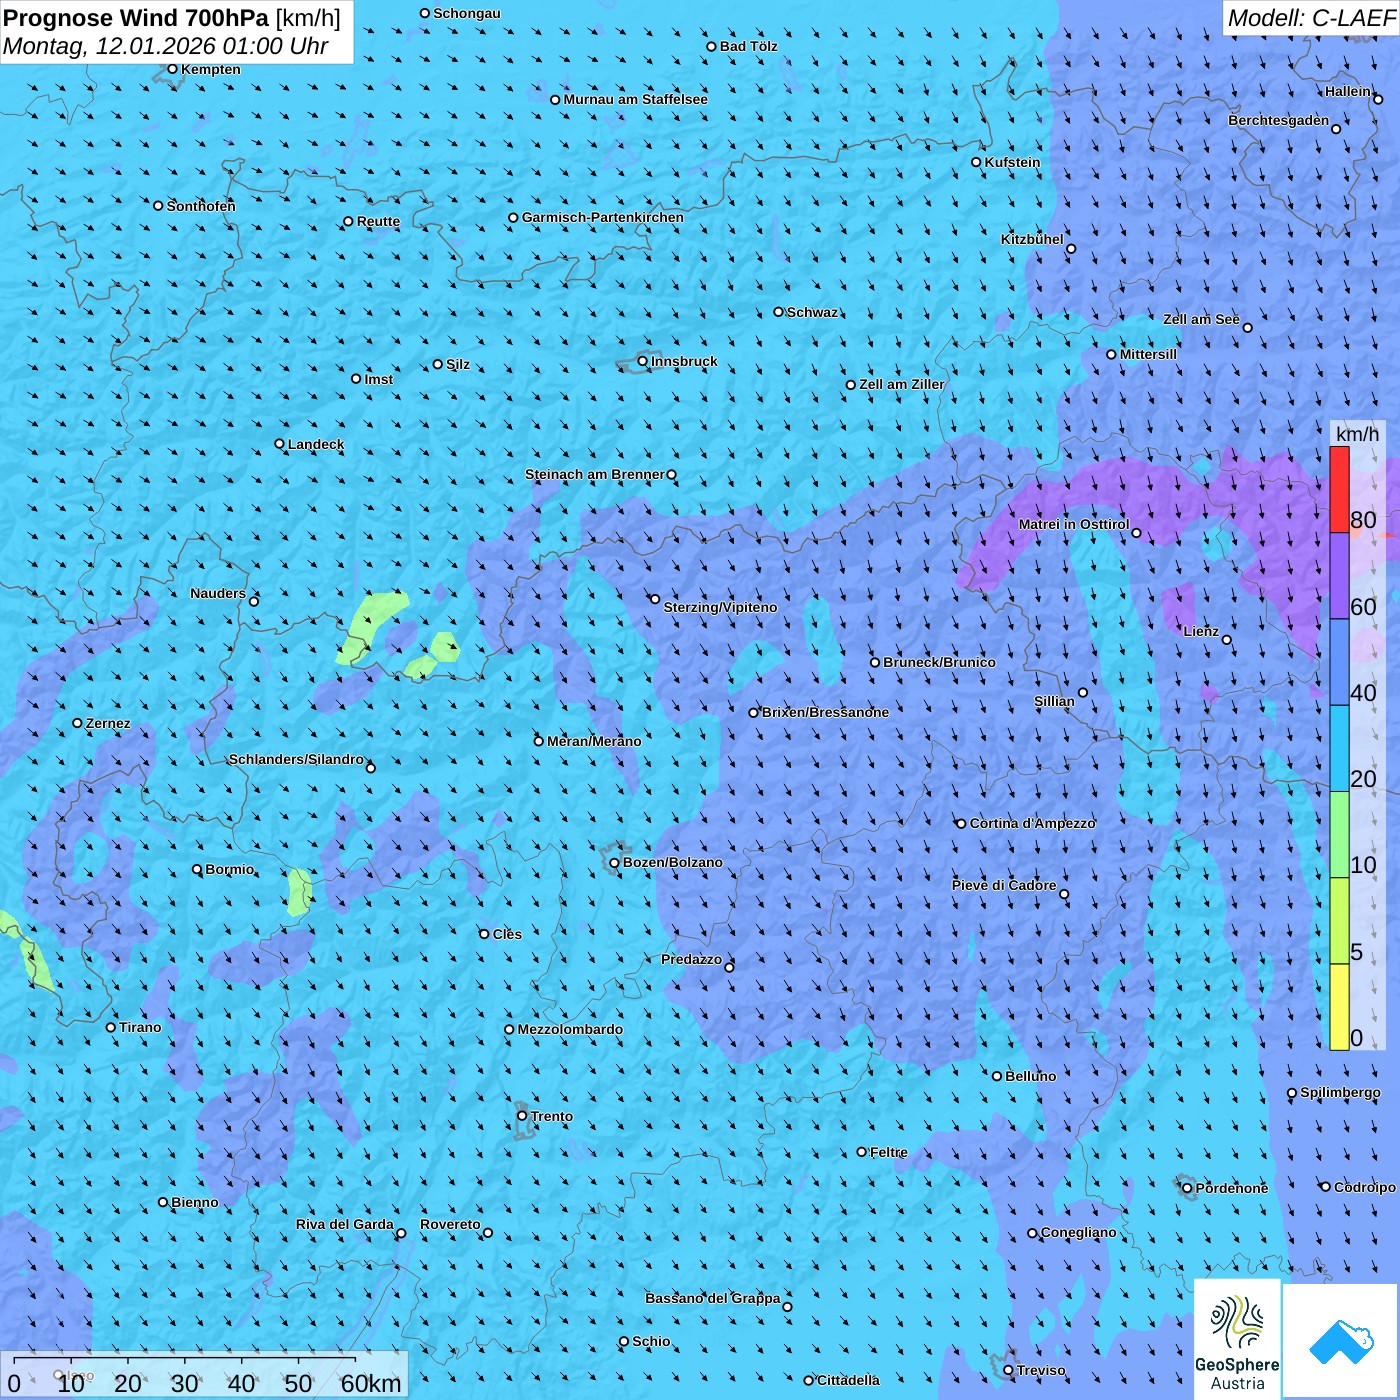Click the 'Bruneck/Brunico' label
Viewport: 1400px width, 1400px height.
tap(939, 662)
